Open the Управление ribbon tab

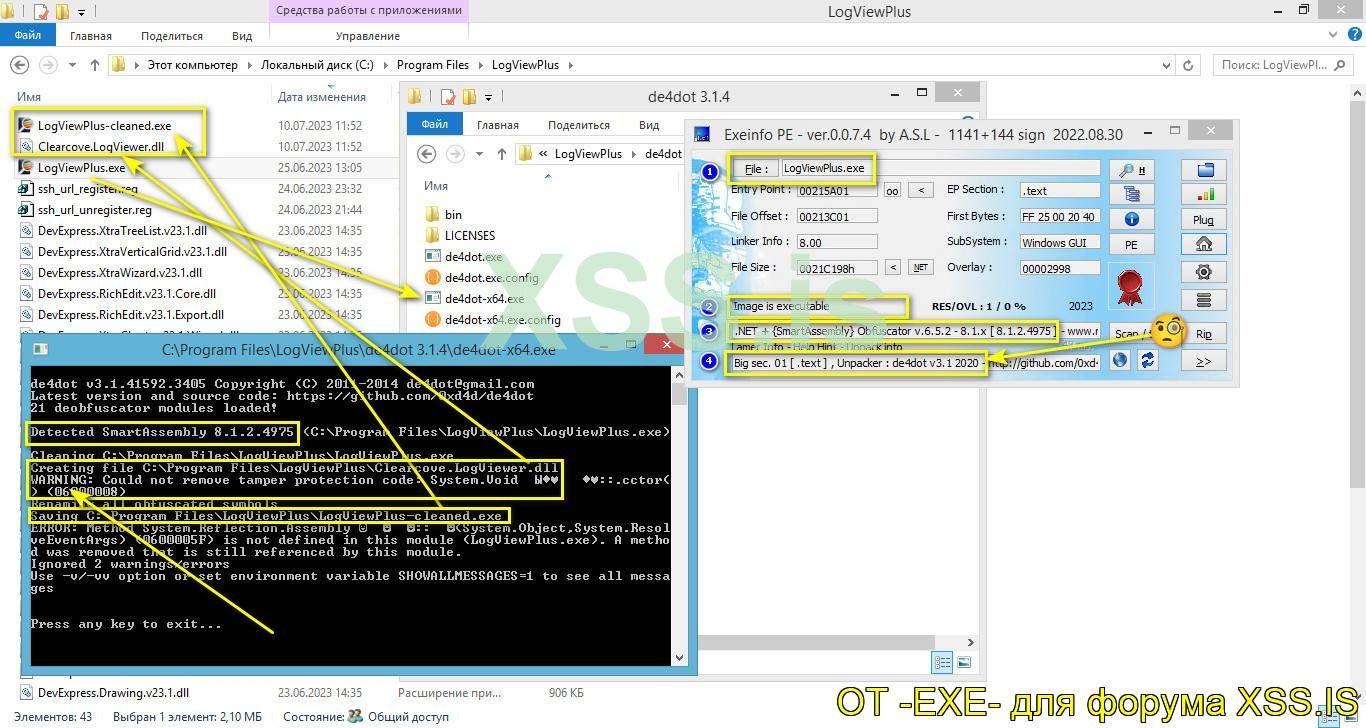(x=368, y=36)
